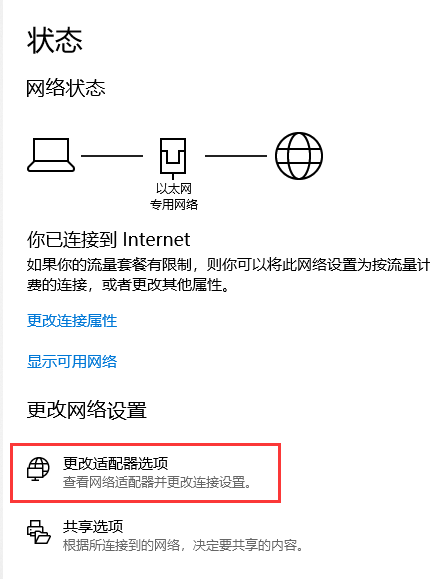Viewport: 430px width, 579px height.
Task: Click the 更改适配器选项 globe-monitor icon
Action: pyautogui.click(x=38, y=469)
